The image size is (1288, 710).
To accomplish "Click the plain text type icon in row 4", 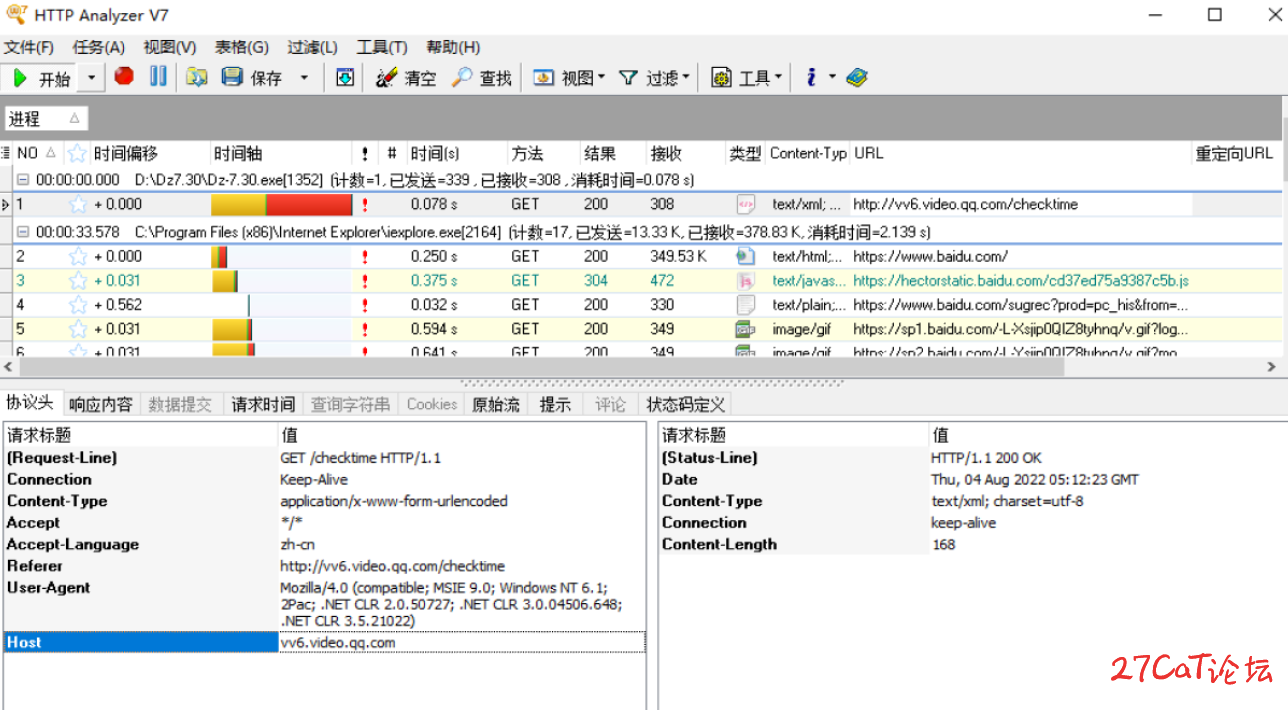I will (x=746, y=305).
